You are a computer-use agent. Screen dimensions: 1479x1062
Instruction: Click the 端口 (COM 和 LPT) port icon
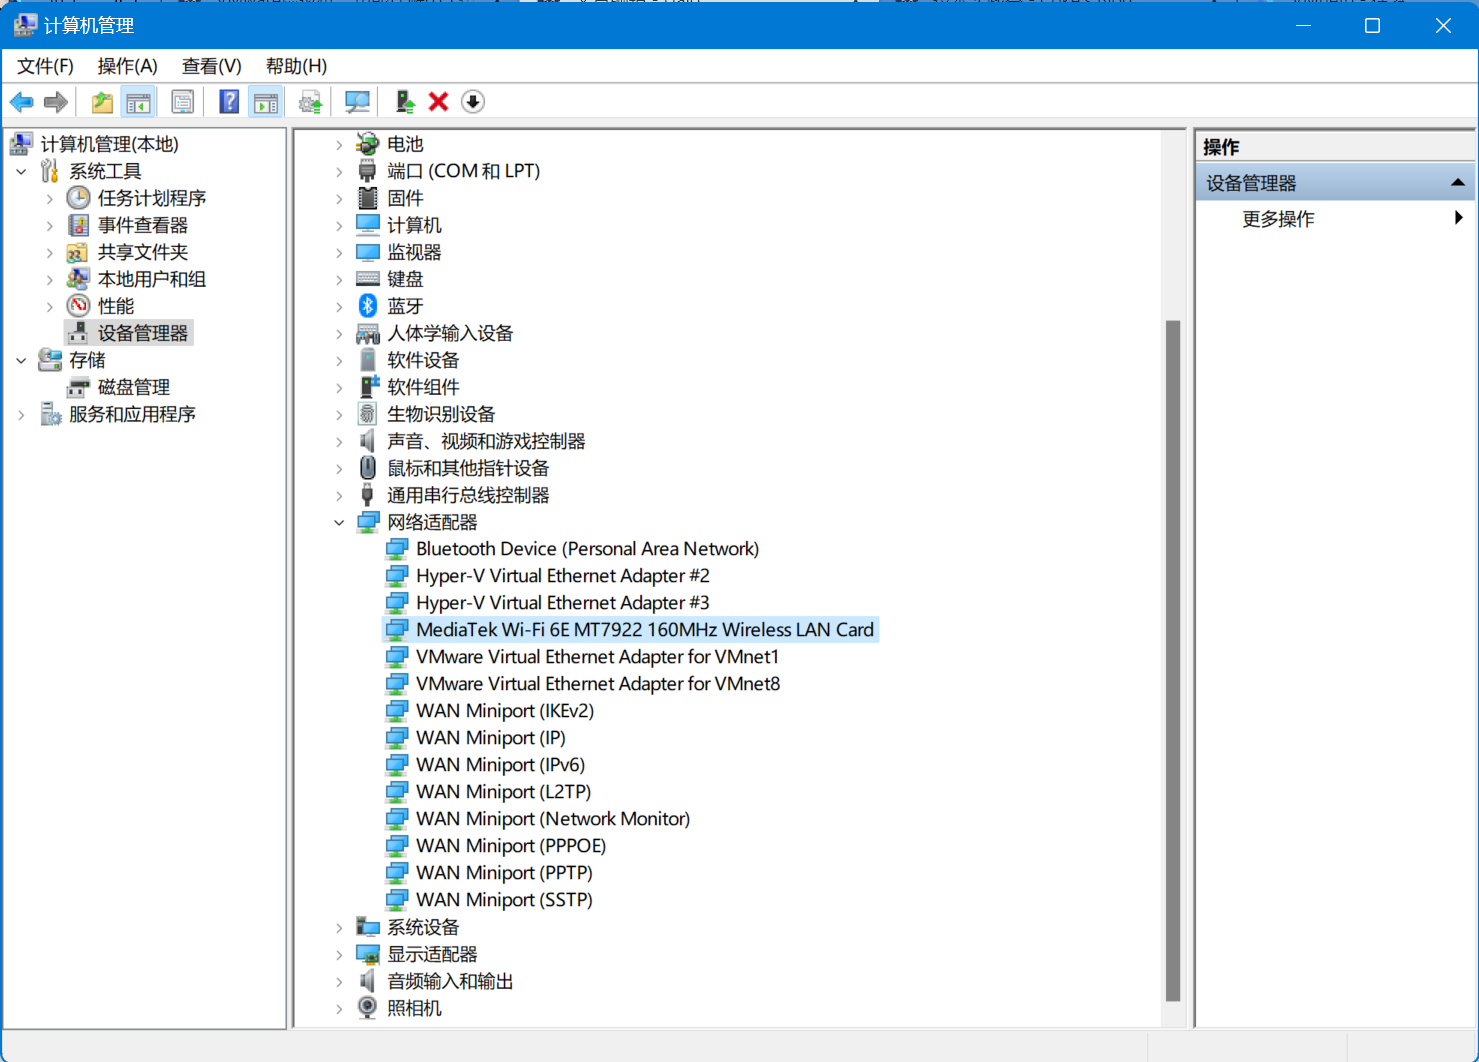(x=368, y=171)
